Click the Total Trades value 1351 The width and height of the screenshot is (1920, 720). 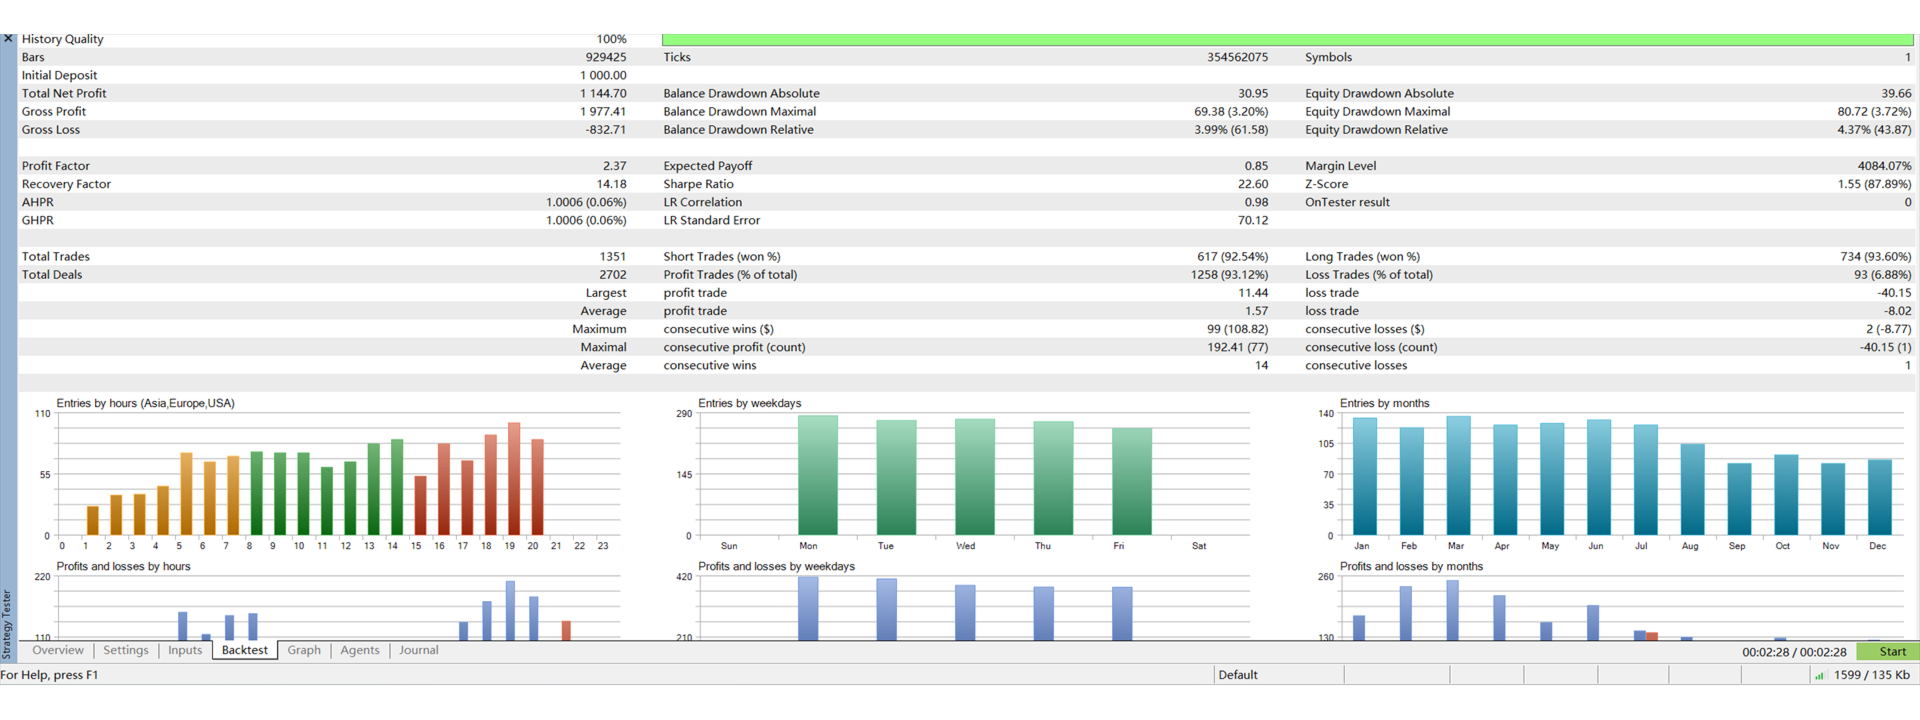612,257
